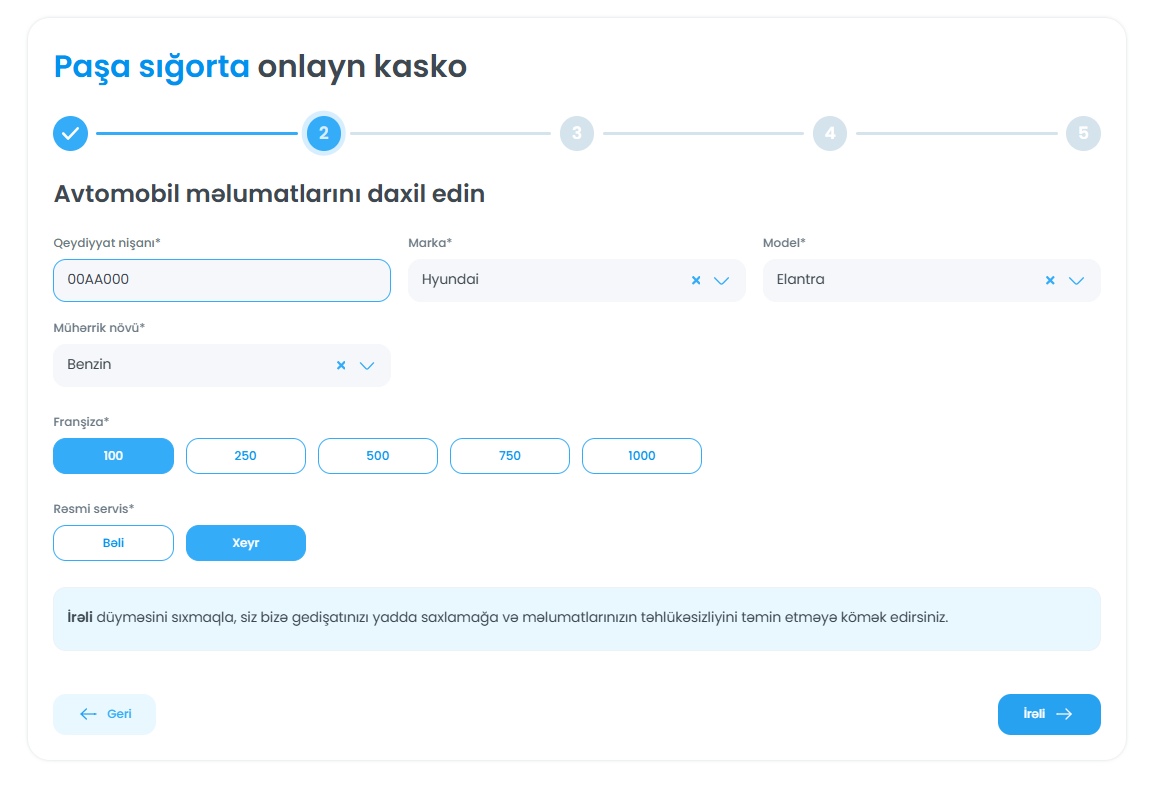The width and height of the screenshot is (1163, 792).
Task: Expand the Marka dropdown chevron
Action: (722, 281)
